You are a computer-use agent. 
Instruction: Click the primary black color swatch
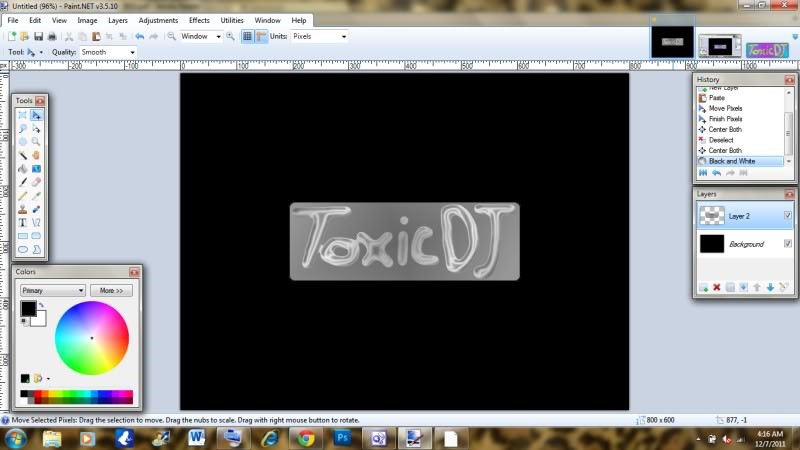(28, 308)
